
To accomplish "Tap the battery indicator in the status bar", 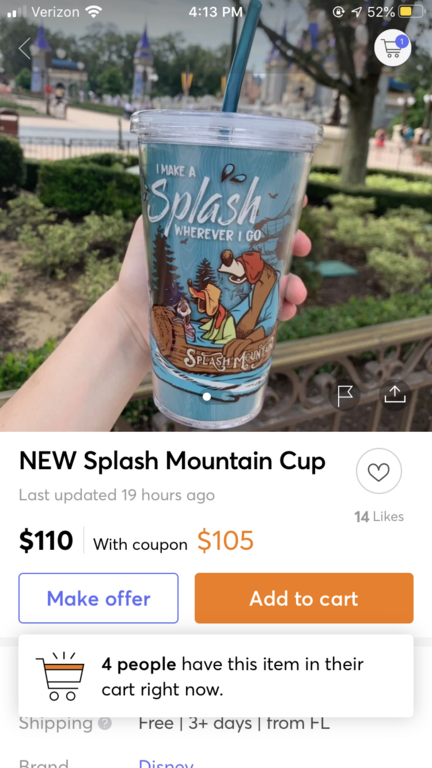I will click(x=410, y=12).
